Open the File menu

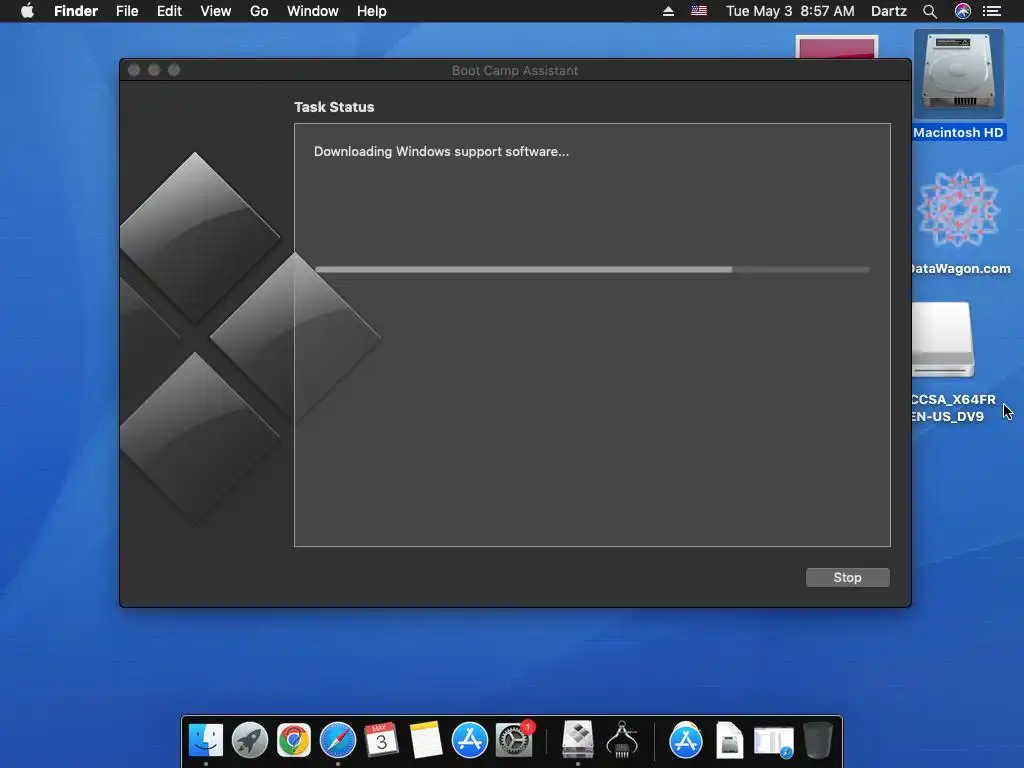click(x=127, y=11)
